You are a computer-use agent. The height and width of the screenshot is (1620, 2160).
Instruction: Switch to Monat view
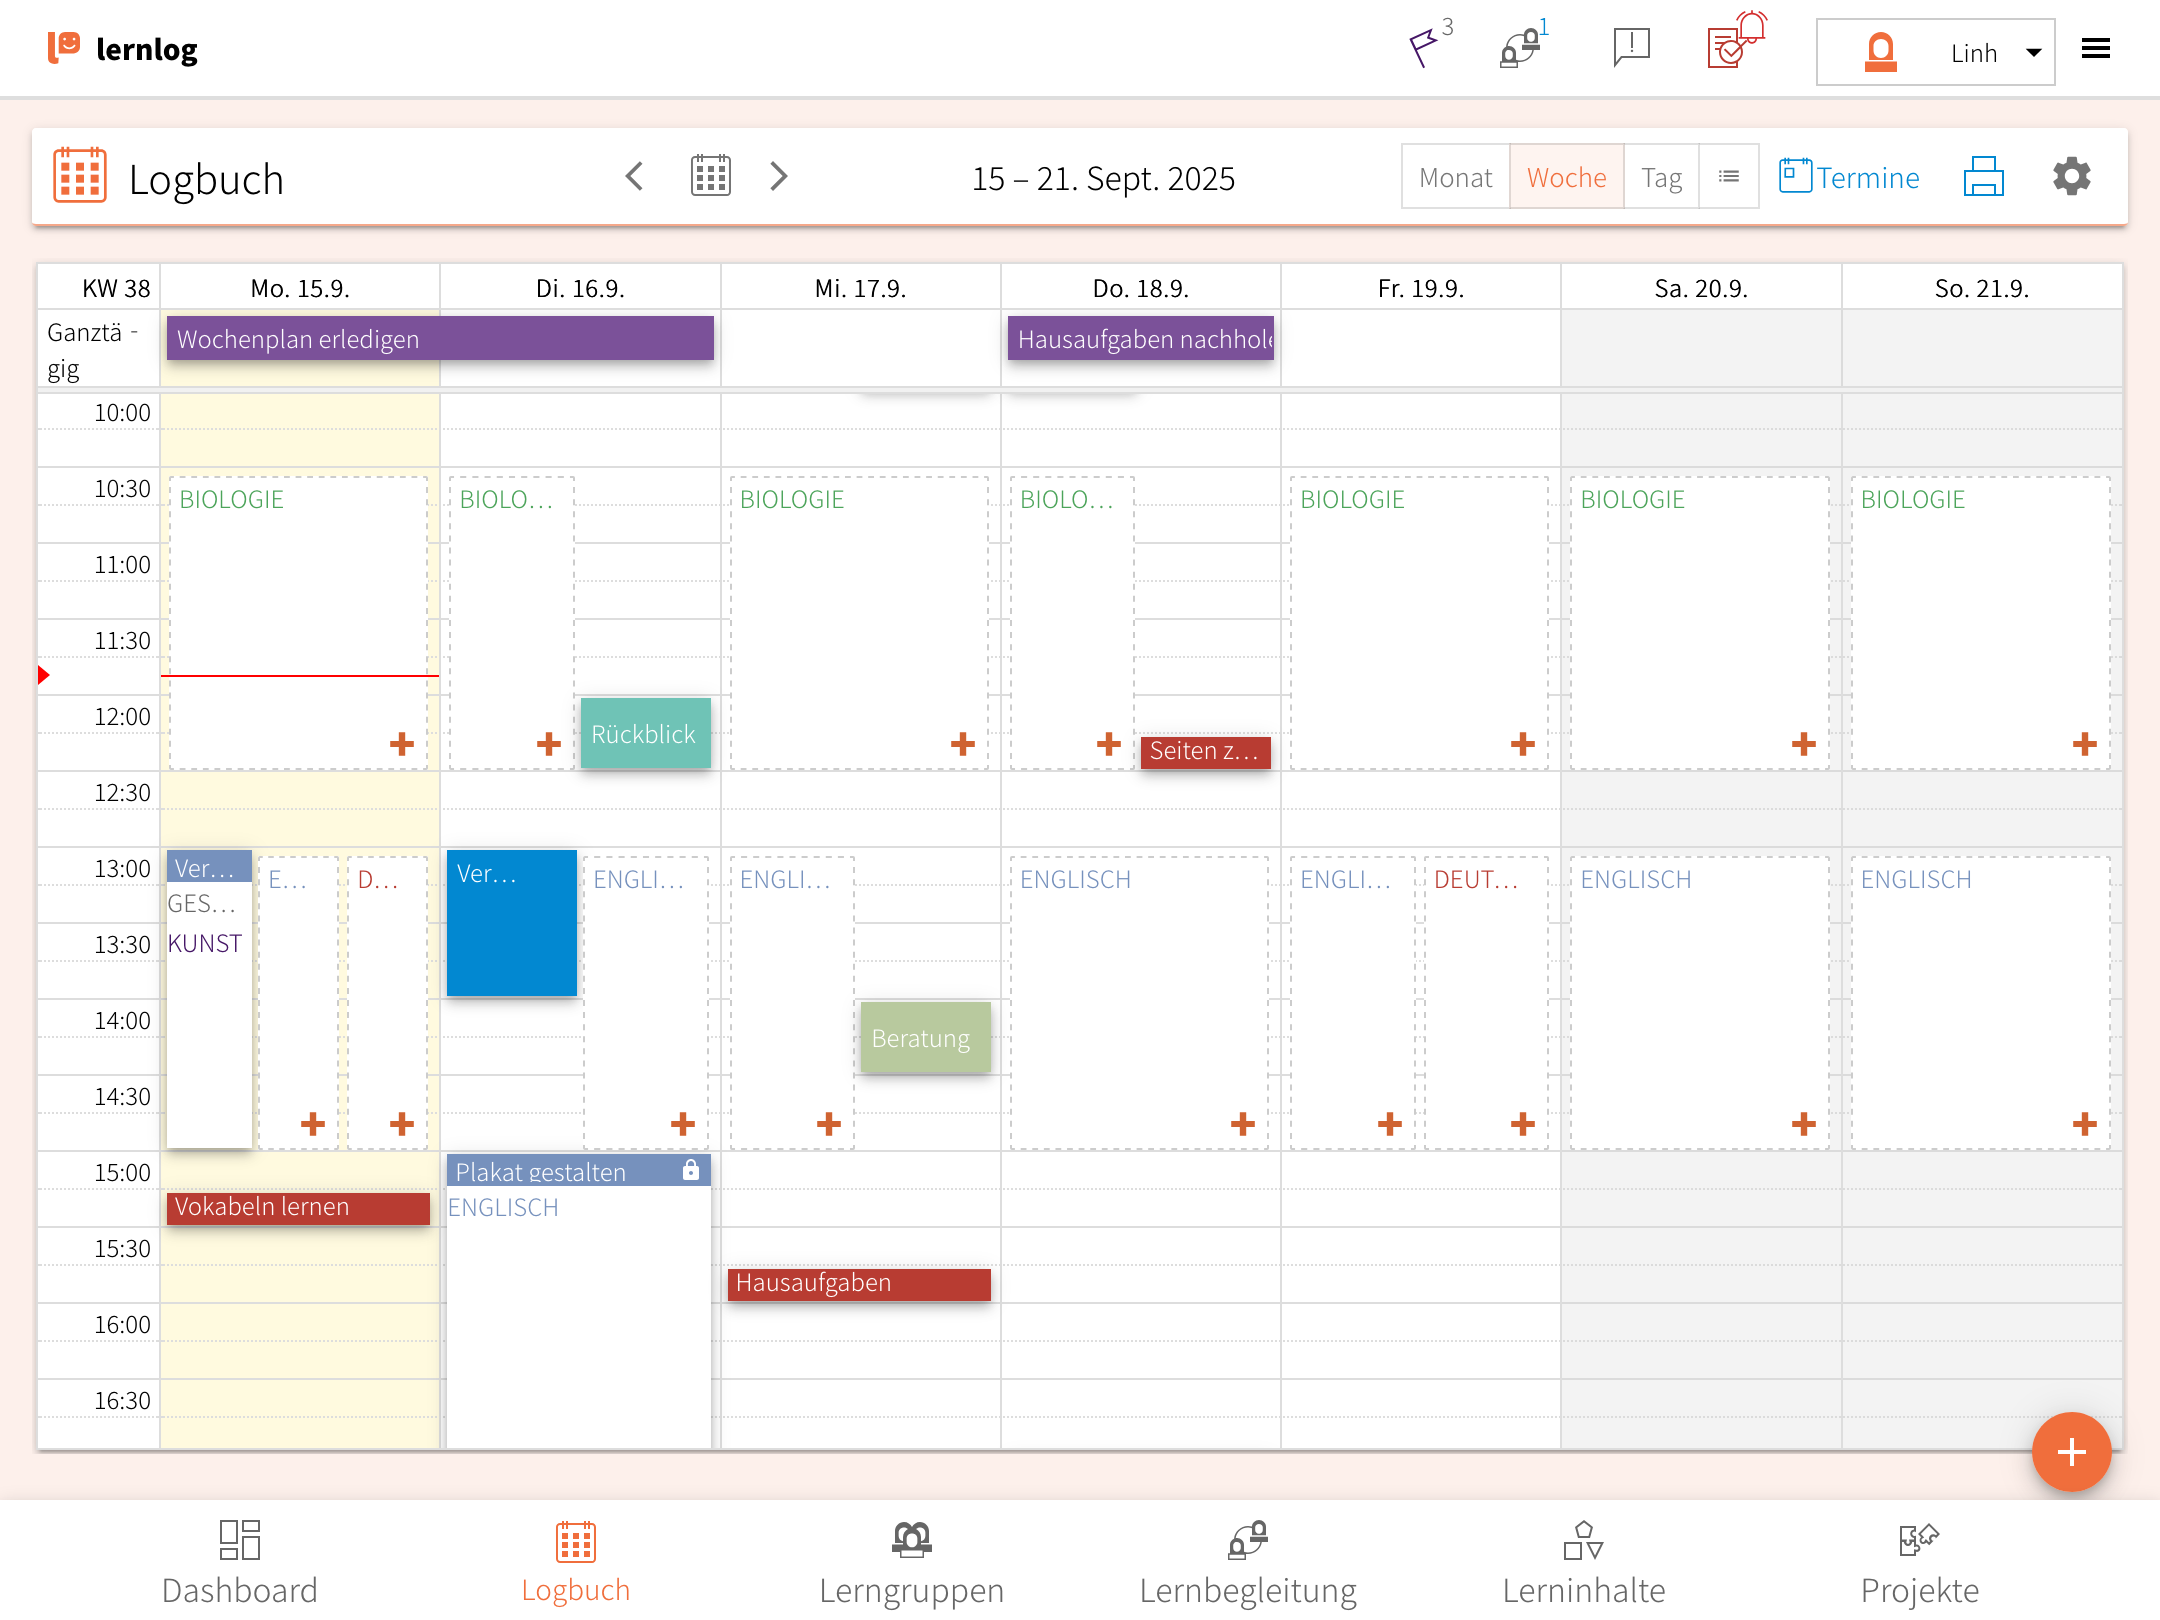tap(1455, 177)
